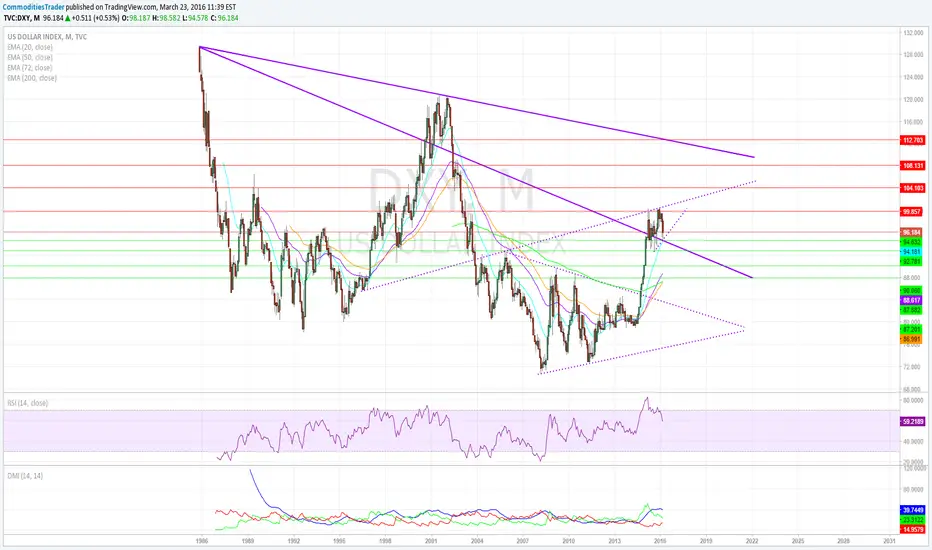Click the 1986 year on time axis
The height and width of the screenshot is (550, 932).
click(x=201, y=541)
